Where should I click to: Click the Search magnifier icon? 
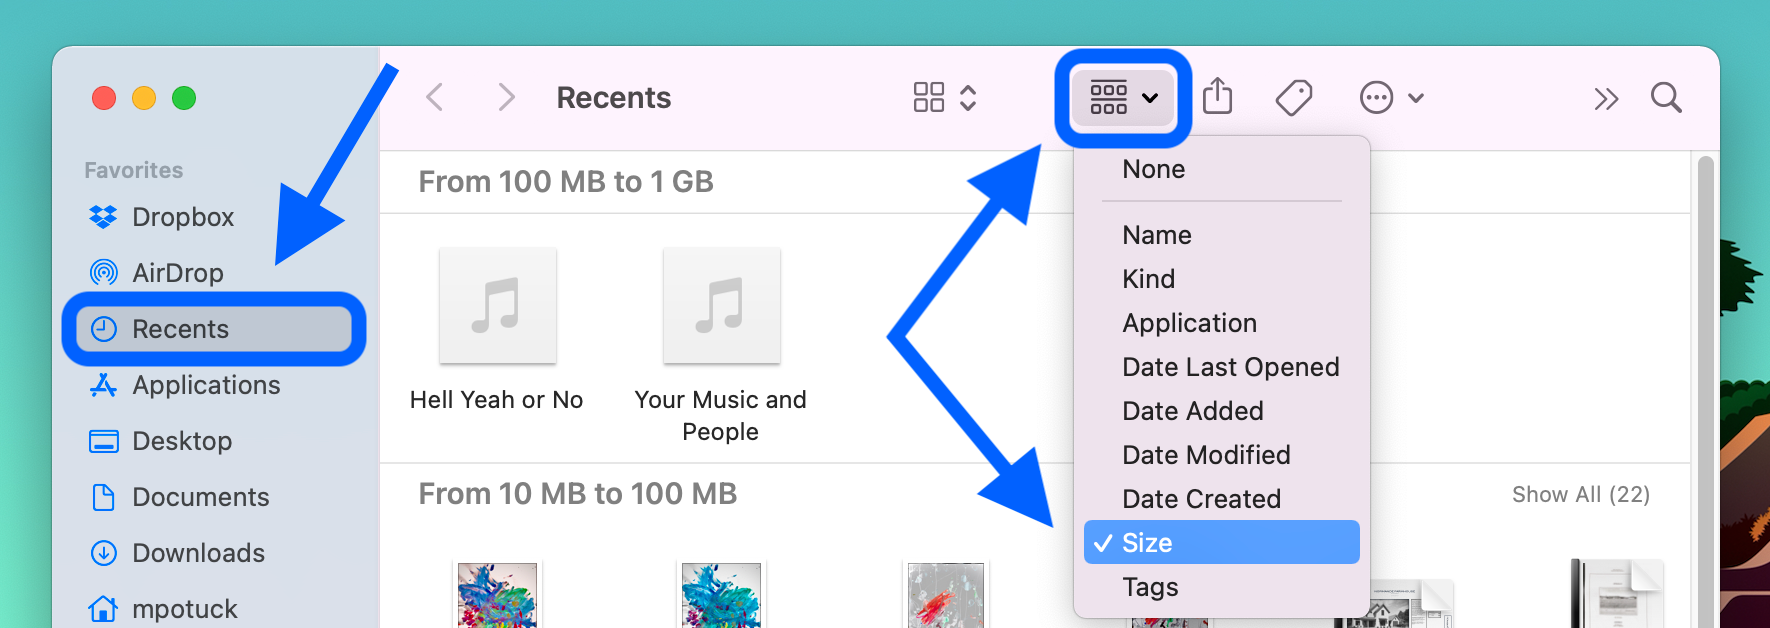click(x=1664, y=97)
